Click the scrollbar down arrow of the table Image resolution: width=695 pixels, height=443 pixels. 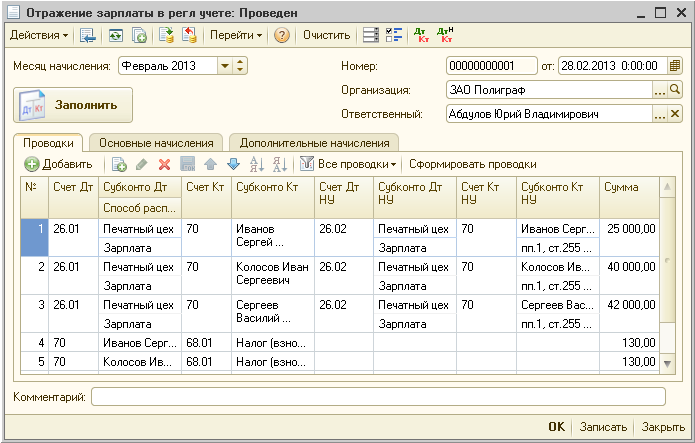pos(667,364)
